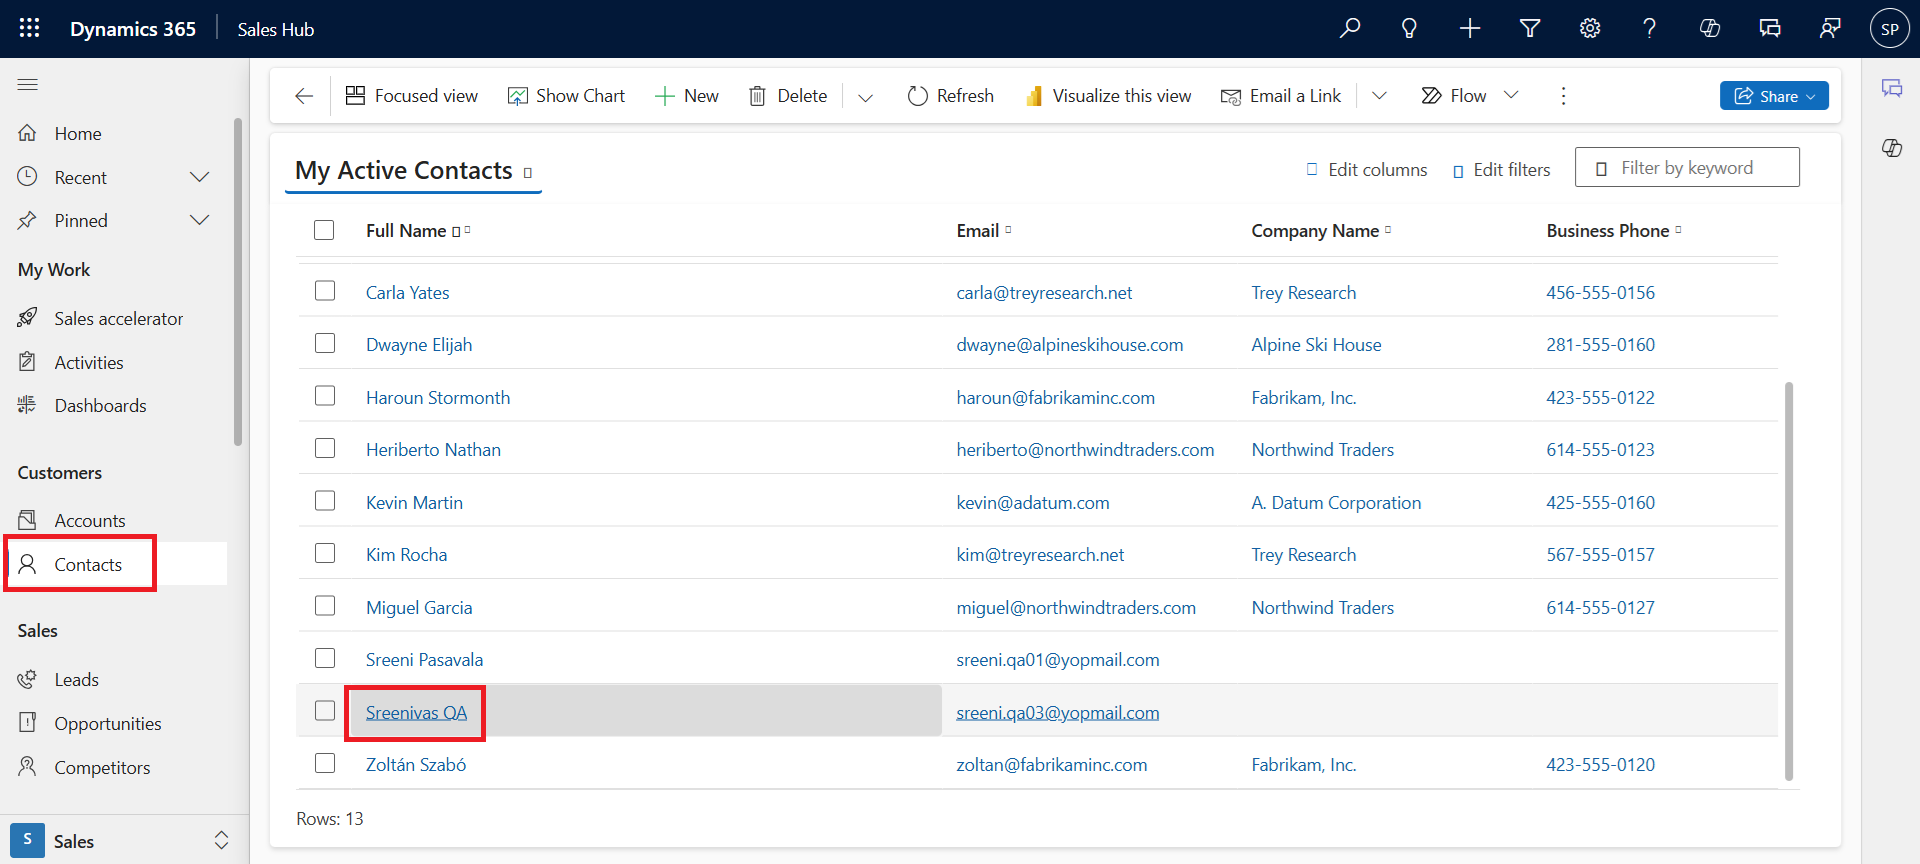This screenshot has width=1920, height=864.
Task: Open the app launcher waffle icon
Action: 29,28
